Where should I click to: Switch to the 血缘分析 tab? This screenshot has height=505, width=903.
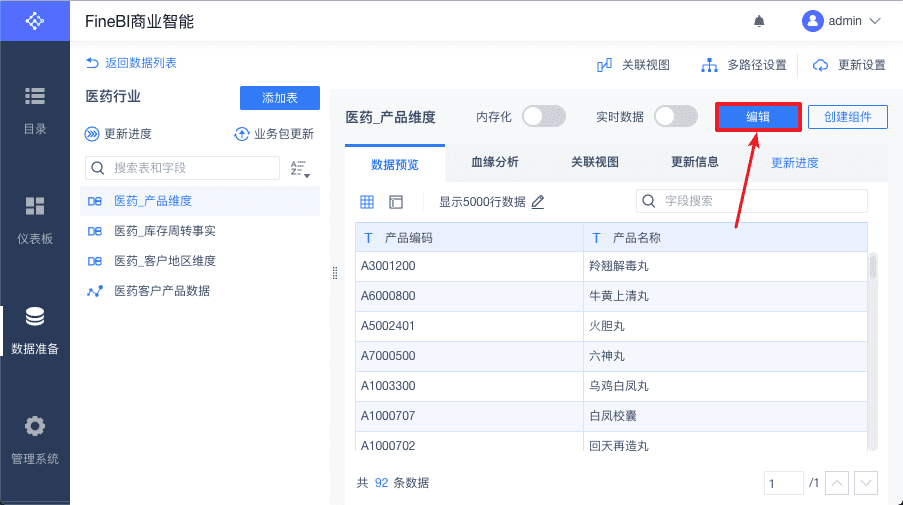click(x=494, y=162)
